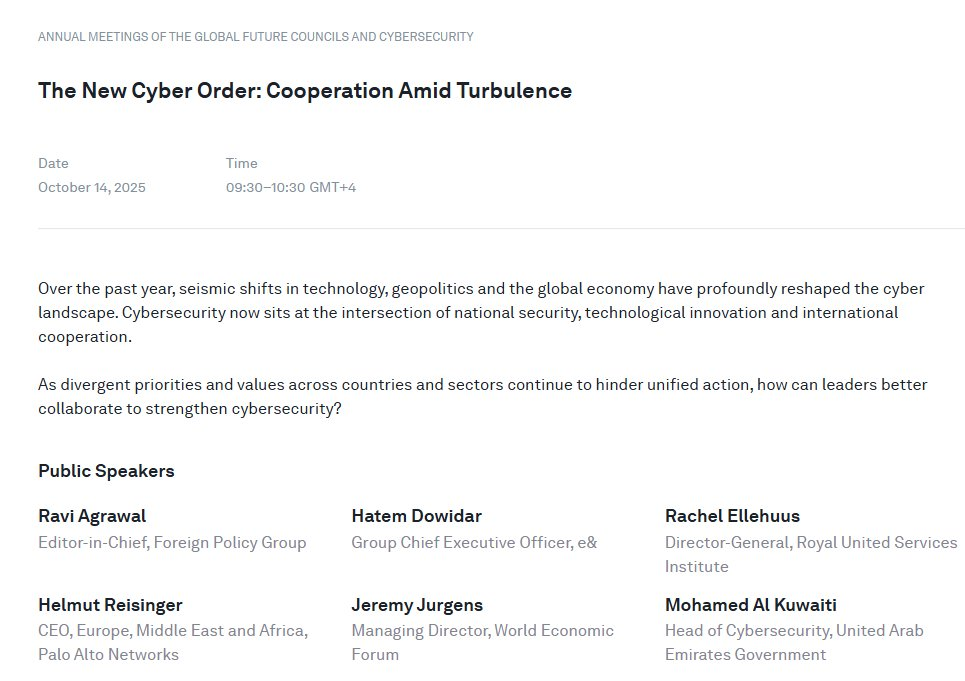Click 'Editor-in-Chief, Foreign Policy Group' subtitle
Viewport: 965px width, 681px height.
coord(172,542)
